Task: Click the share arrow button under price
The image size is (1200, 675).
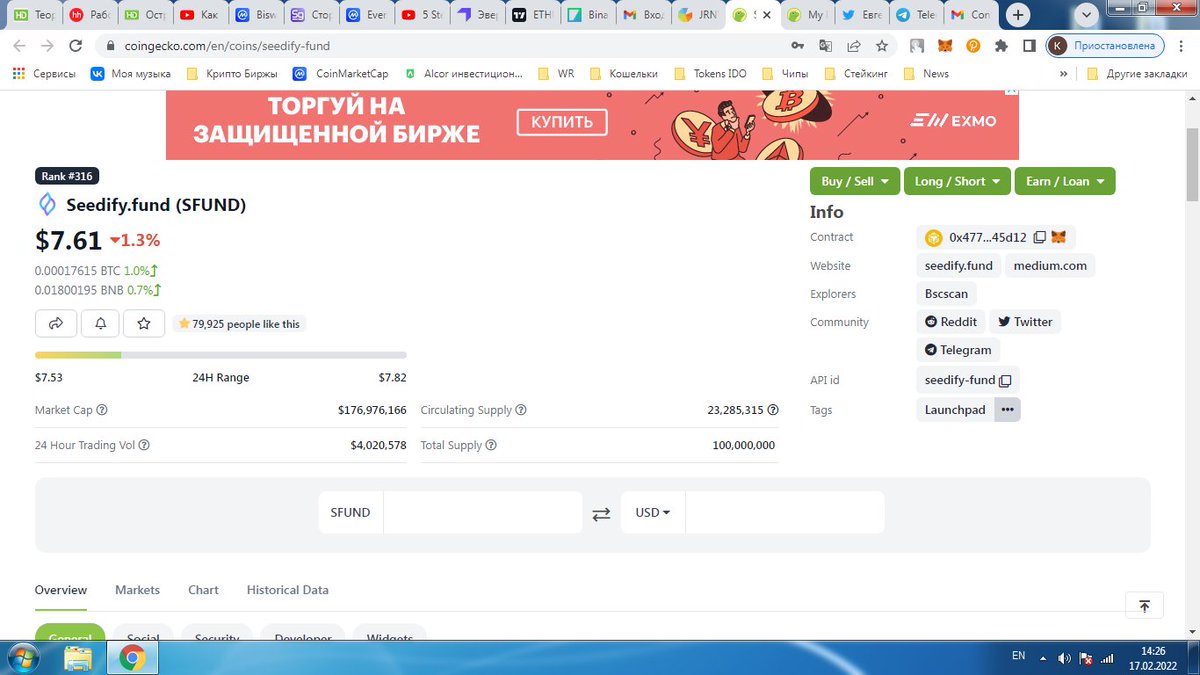Action: [x=56, y=323]
